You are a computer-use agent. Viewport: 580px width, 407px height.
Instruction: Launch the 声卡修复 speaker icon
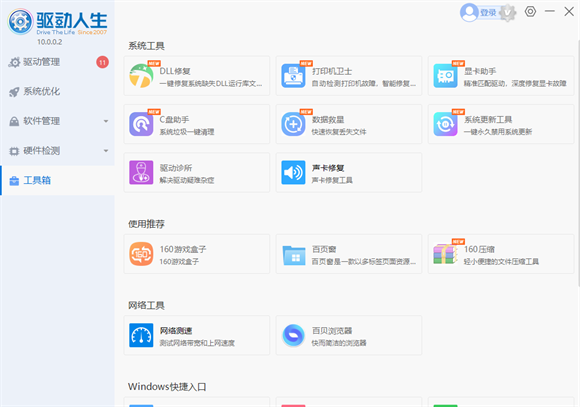(293, 172)
